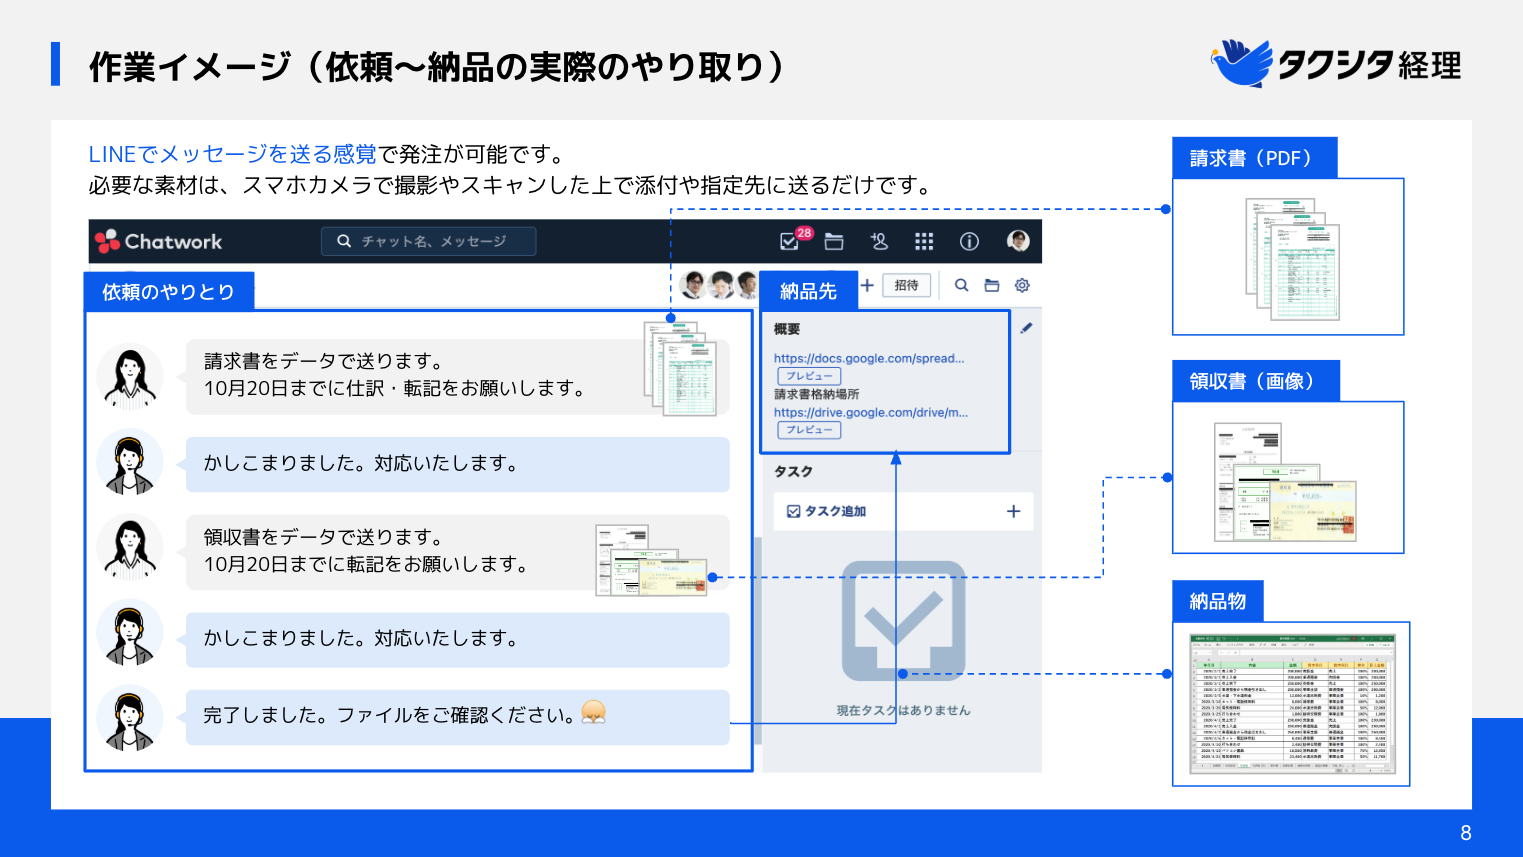1523x857 pixels.
Task: Open the chat settings gear icon
Action: 1022,285
